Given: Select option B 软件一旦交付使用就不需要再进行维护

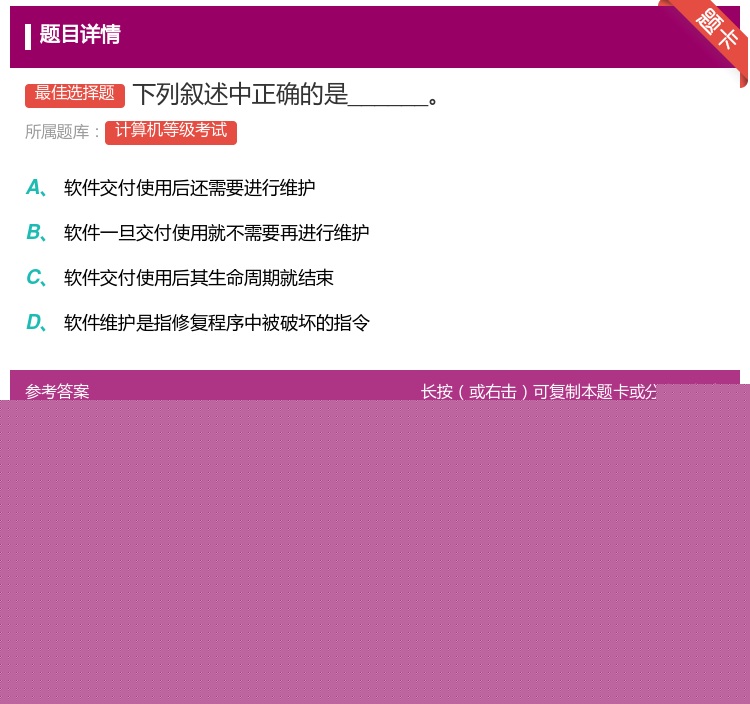Looking at the screenshot, I should pos(198,232).
